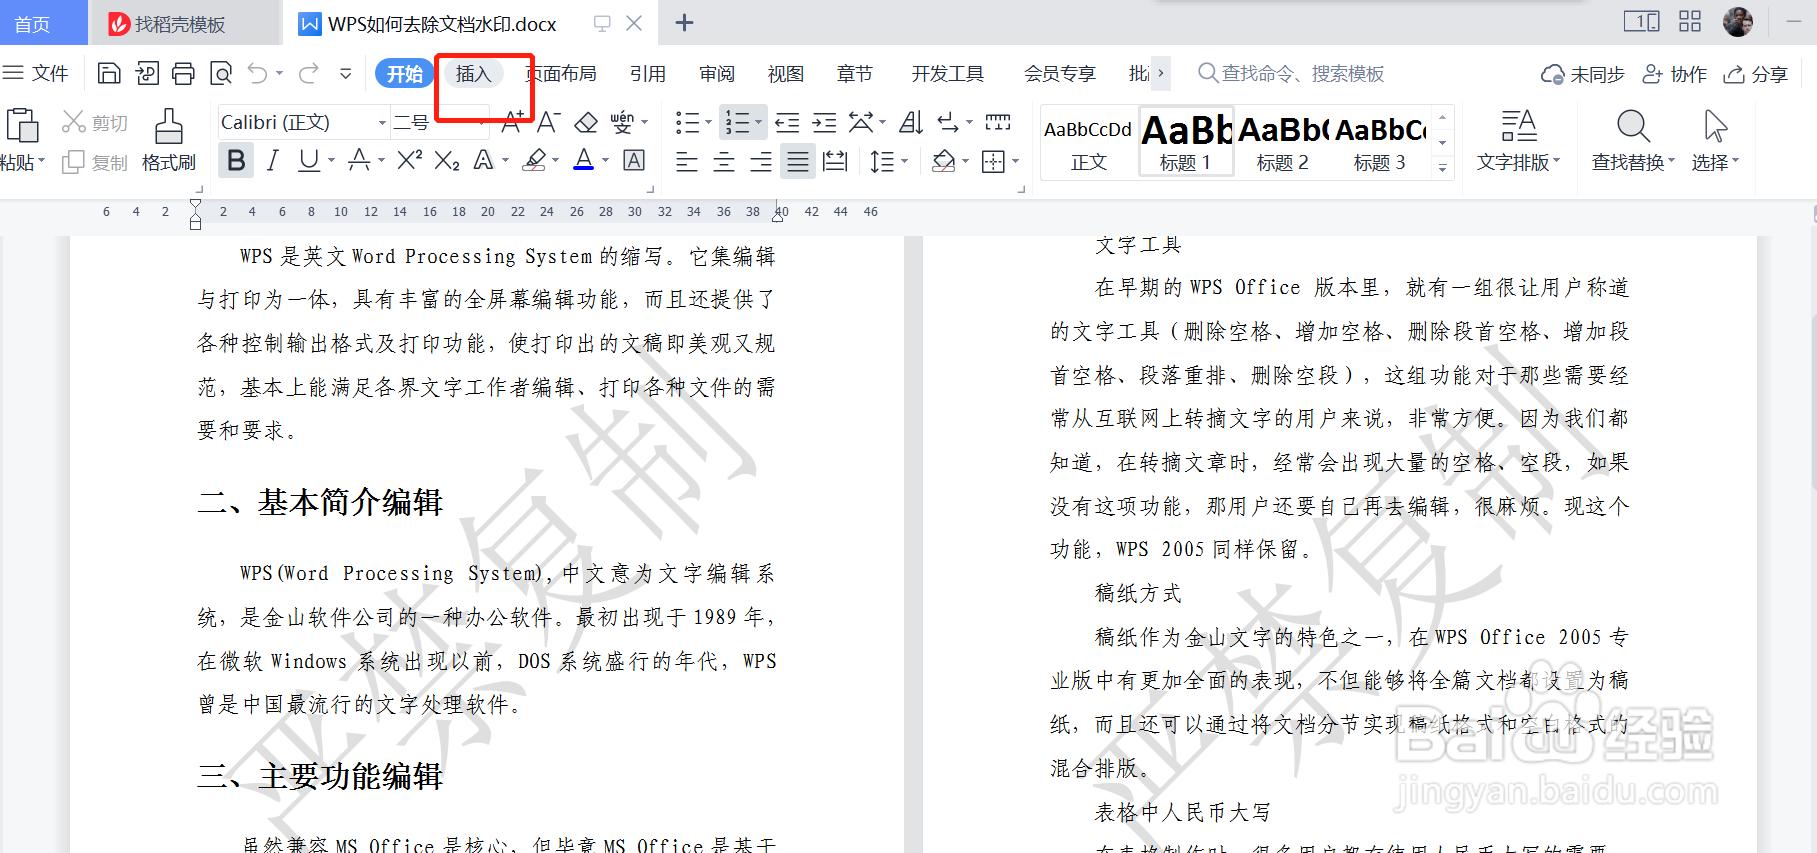Click Increase Indent icon
The width and height of the screenshot is (1817, 853).
point(824,122)
